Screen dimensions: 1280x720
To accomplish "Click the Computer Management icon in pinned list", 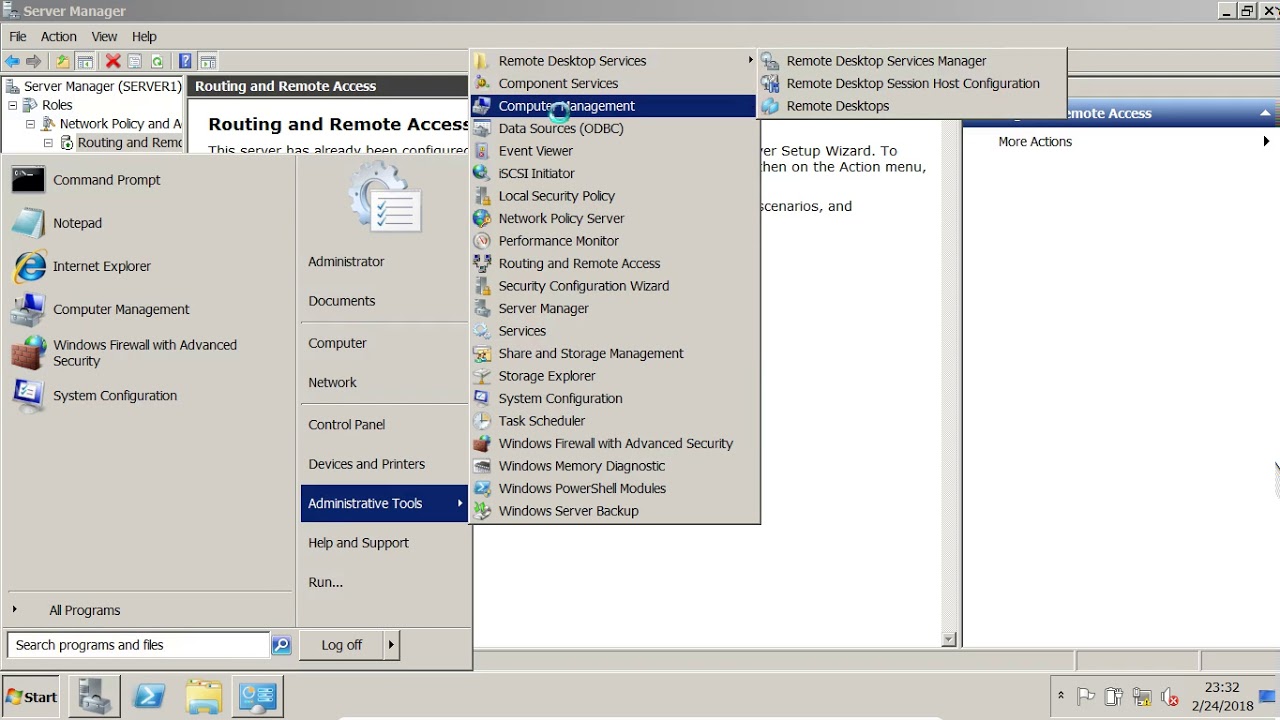I will [x=28, y=309].
